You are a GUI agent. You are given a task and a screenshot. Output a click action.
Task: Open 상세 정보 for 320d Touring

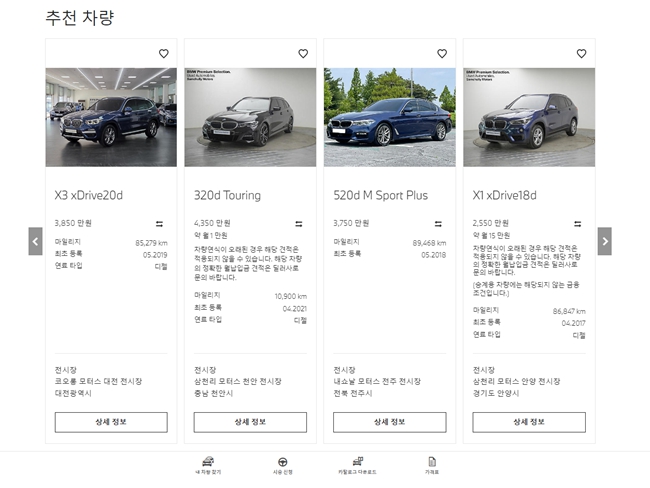pyautogui.click(x=250, y=422)
